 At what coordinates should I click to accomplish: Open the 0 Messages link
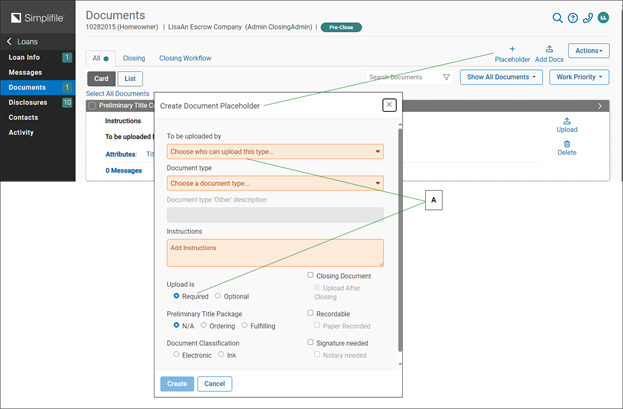tap(124, 171)
